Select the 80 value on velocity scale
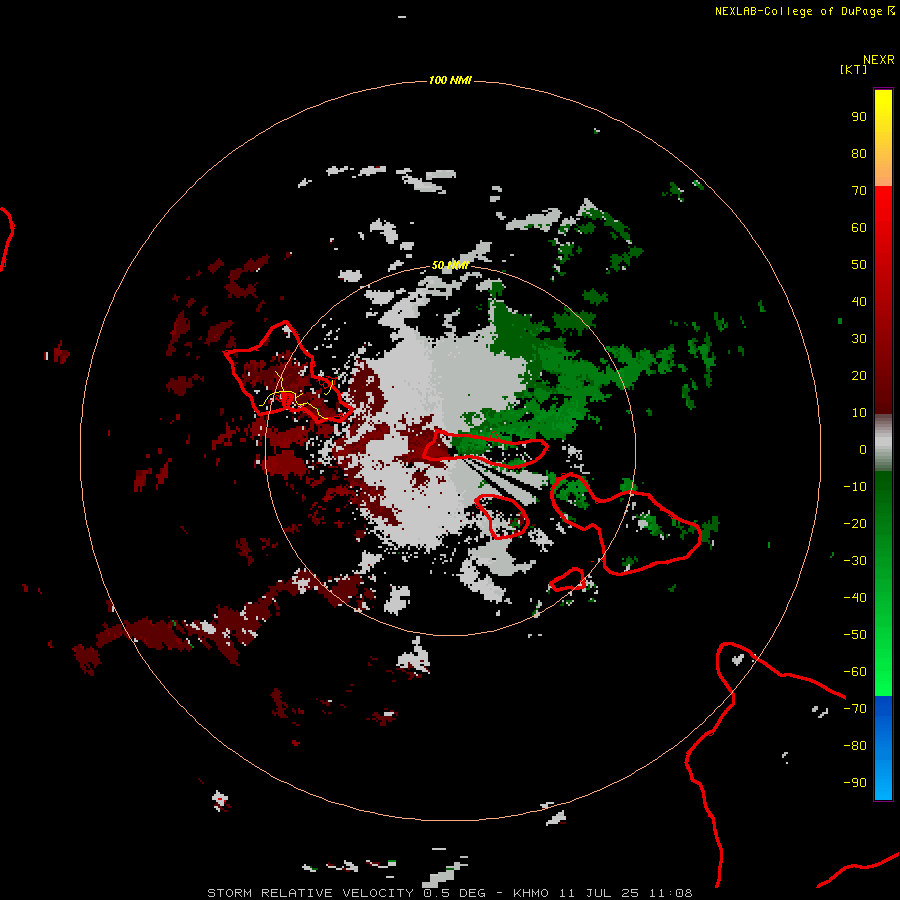 (x=859, y=154)
